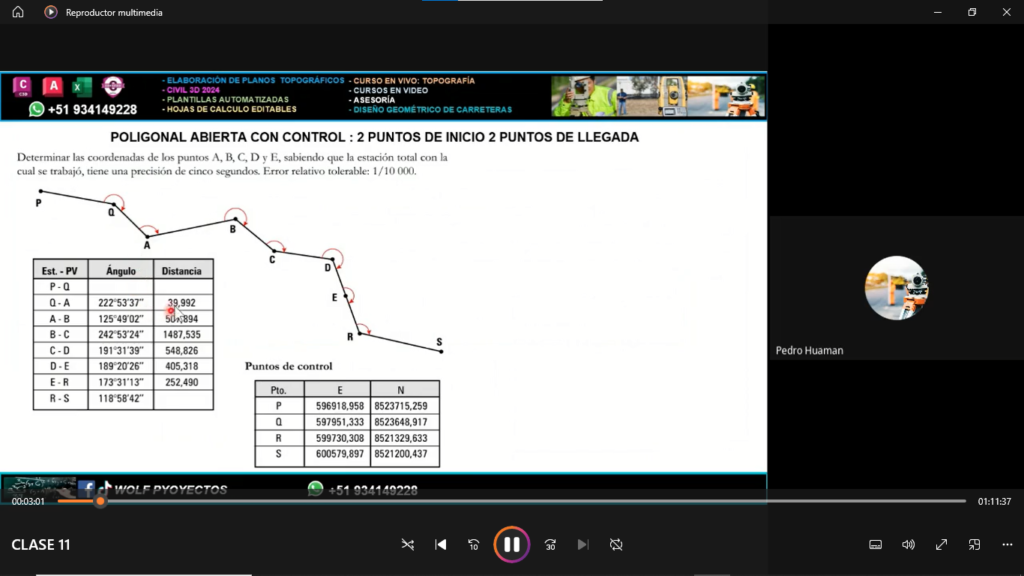Image resolution: width=1024 pixels, height=576 pixels.
Task: Toggle subtitles and captions
Action: (x=875, y=544)
